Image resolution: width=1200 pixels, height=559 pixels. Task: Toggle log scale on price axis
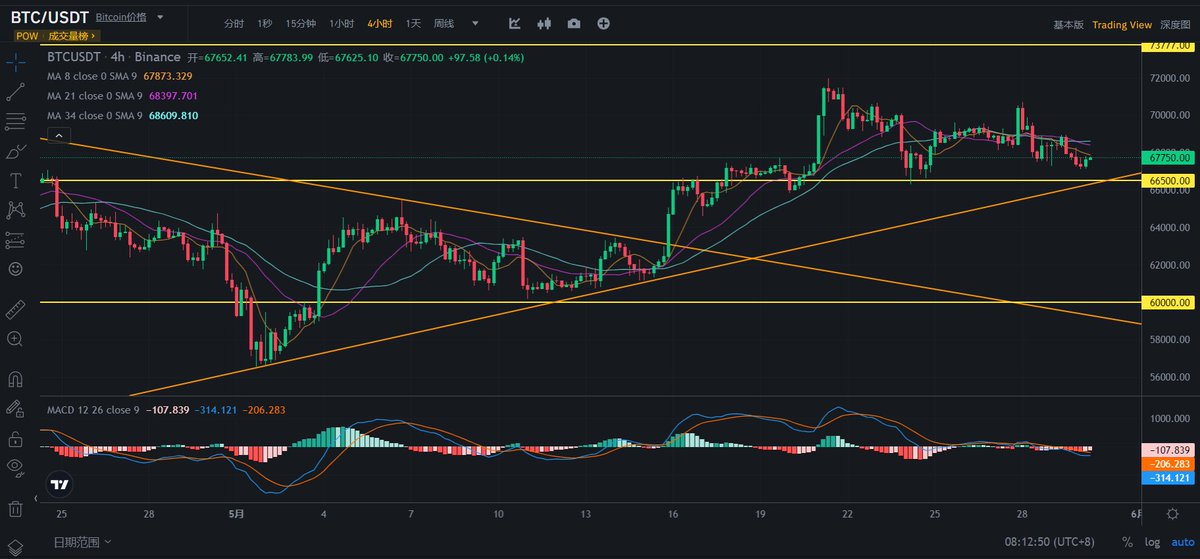coord(1150,541)
